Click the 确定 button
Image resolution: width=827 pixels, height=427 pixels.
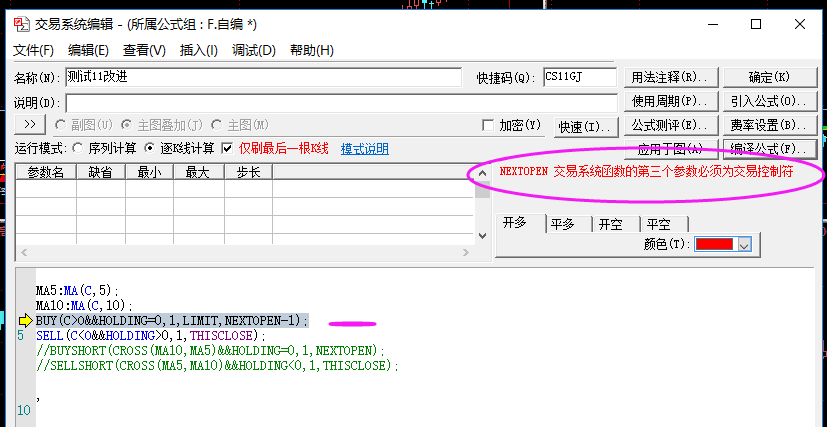pyautogui.click(x=769, y=77)
